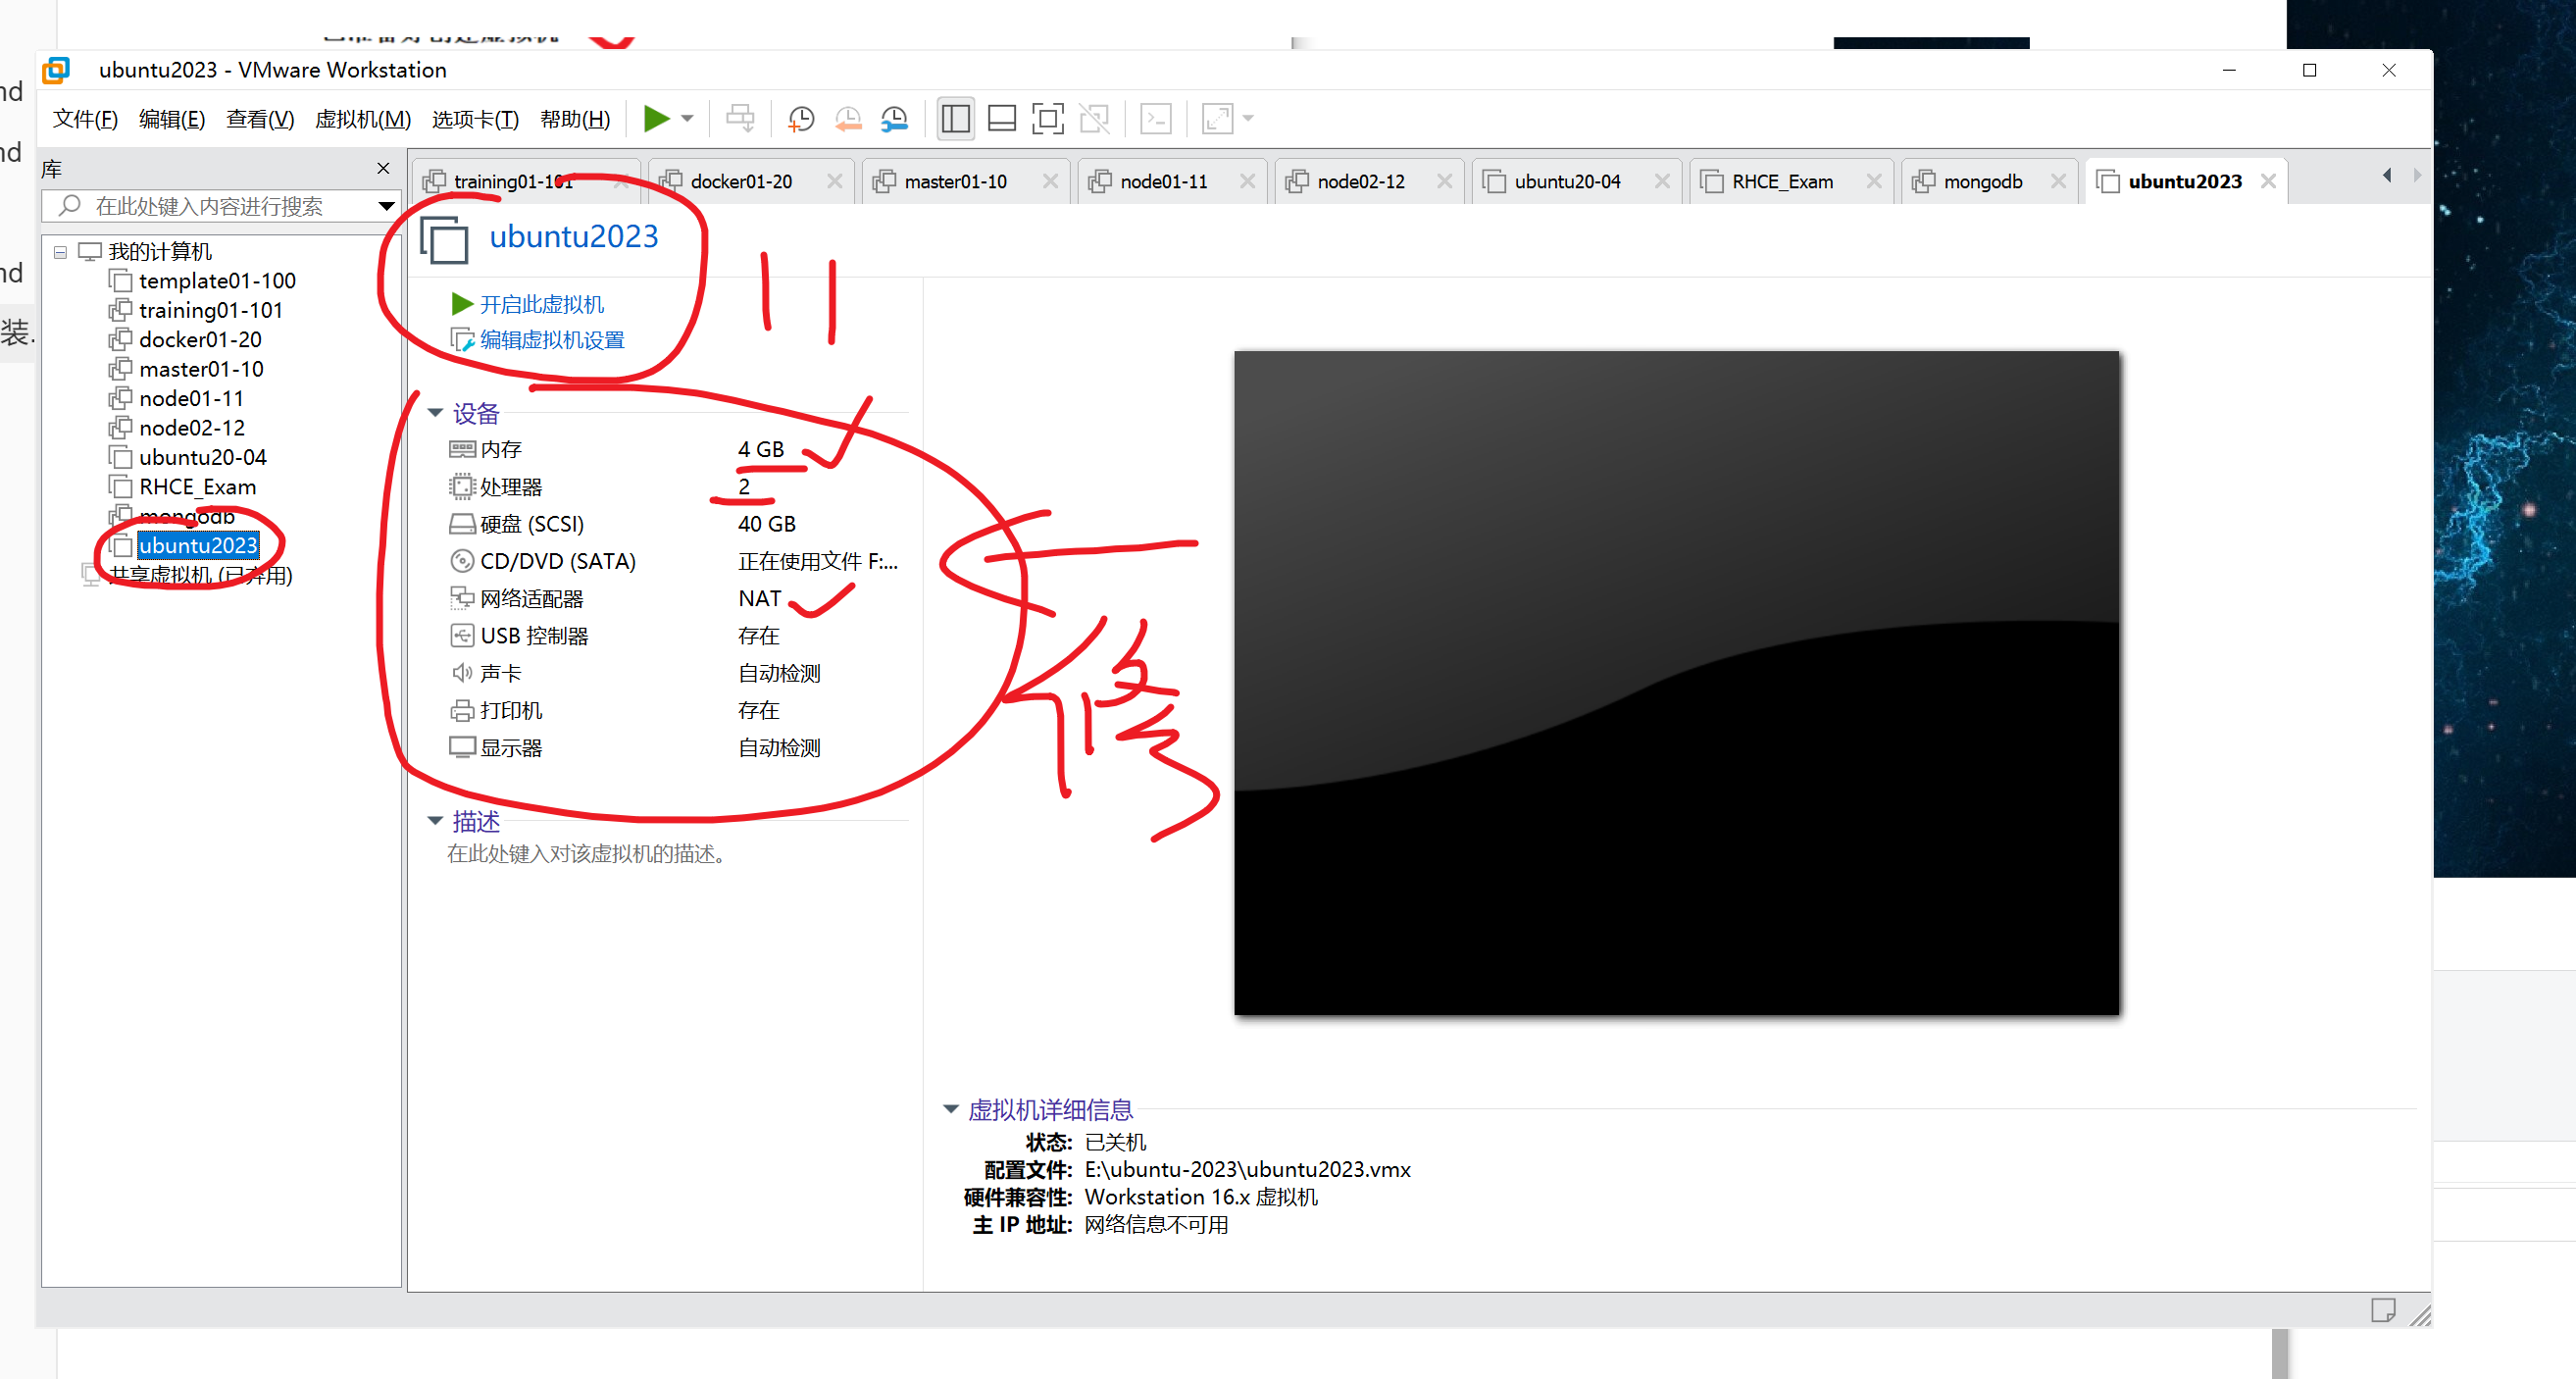The image size is (2576, 1379).
Task: Enter full screen mode icon
Action: (1048, 119)
